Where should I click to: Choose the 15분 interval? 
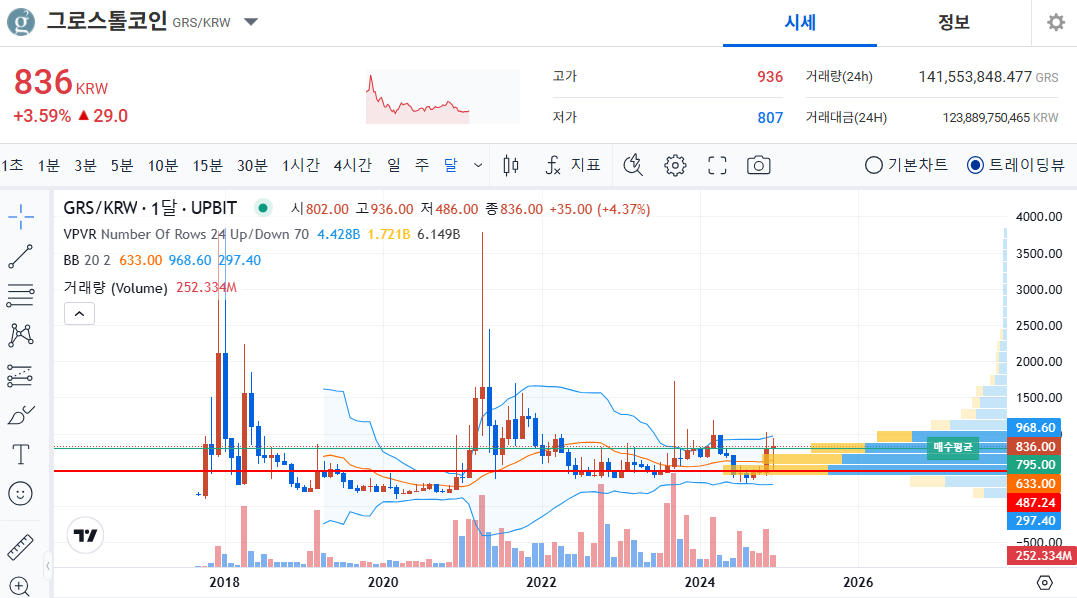(x=207, y=165)
